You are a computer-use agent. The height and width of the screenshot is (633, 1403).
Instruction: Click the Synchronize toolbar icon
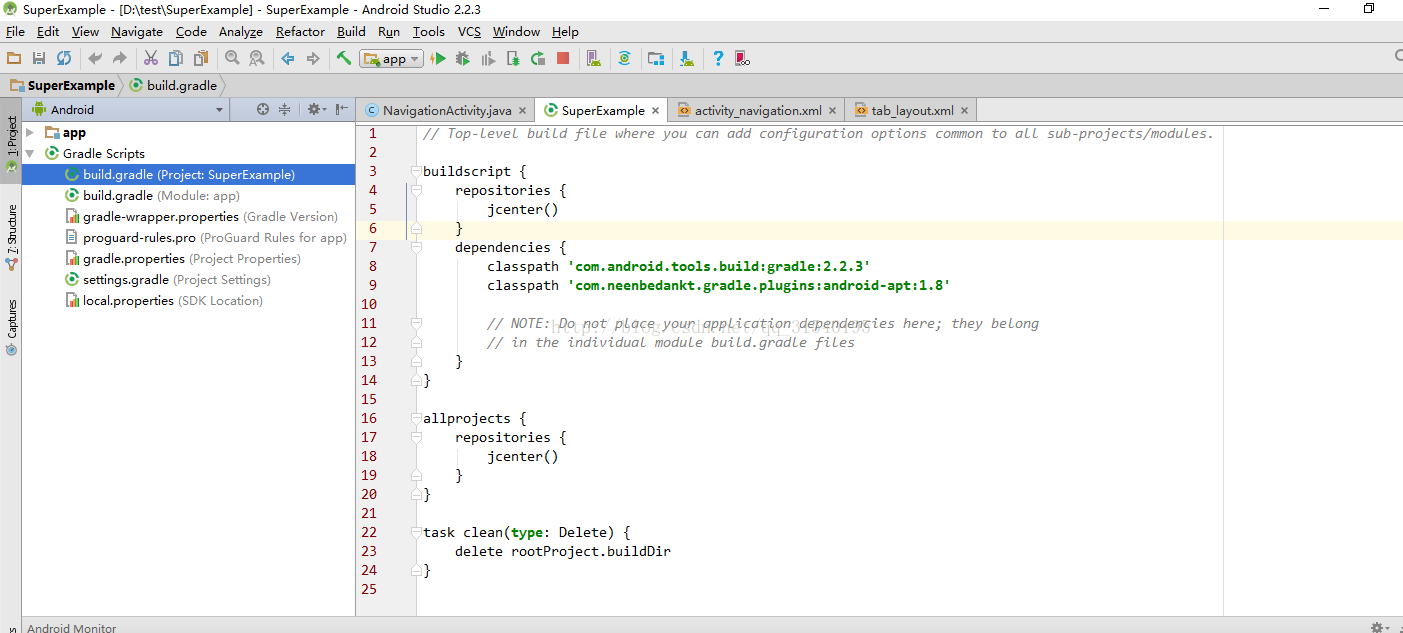(x=64, y=59)
